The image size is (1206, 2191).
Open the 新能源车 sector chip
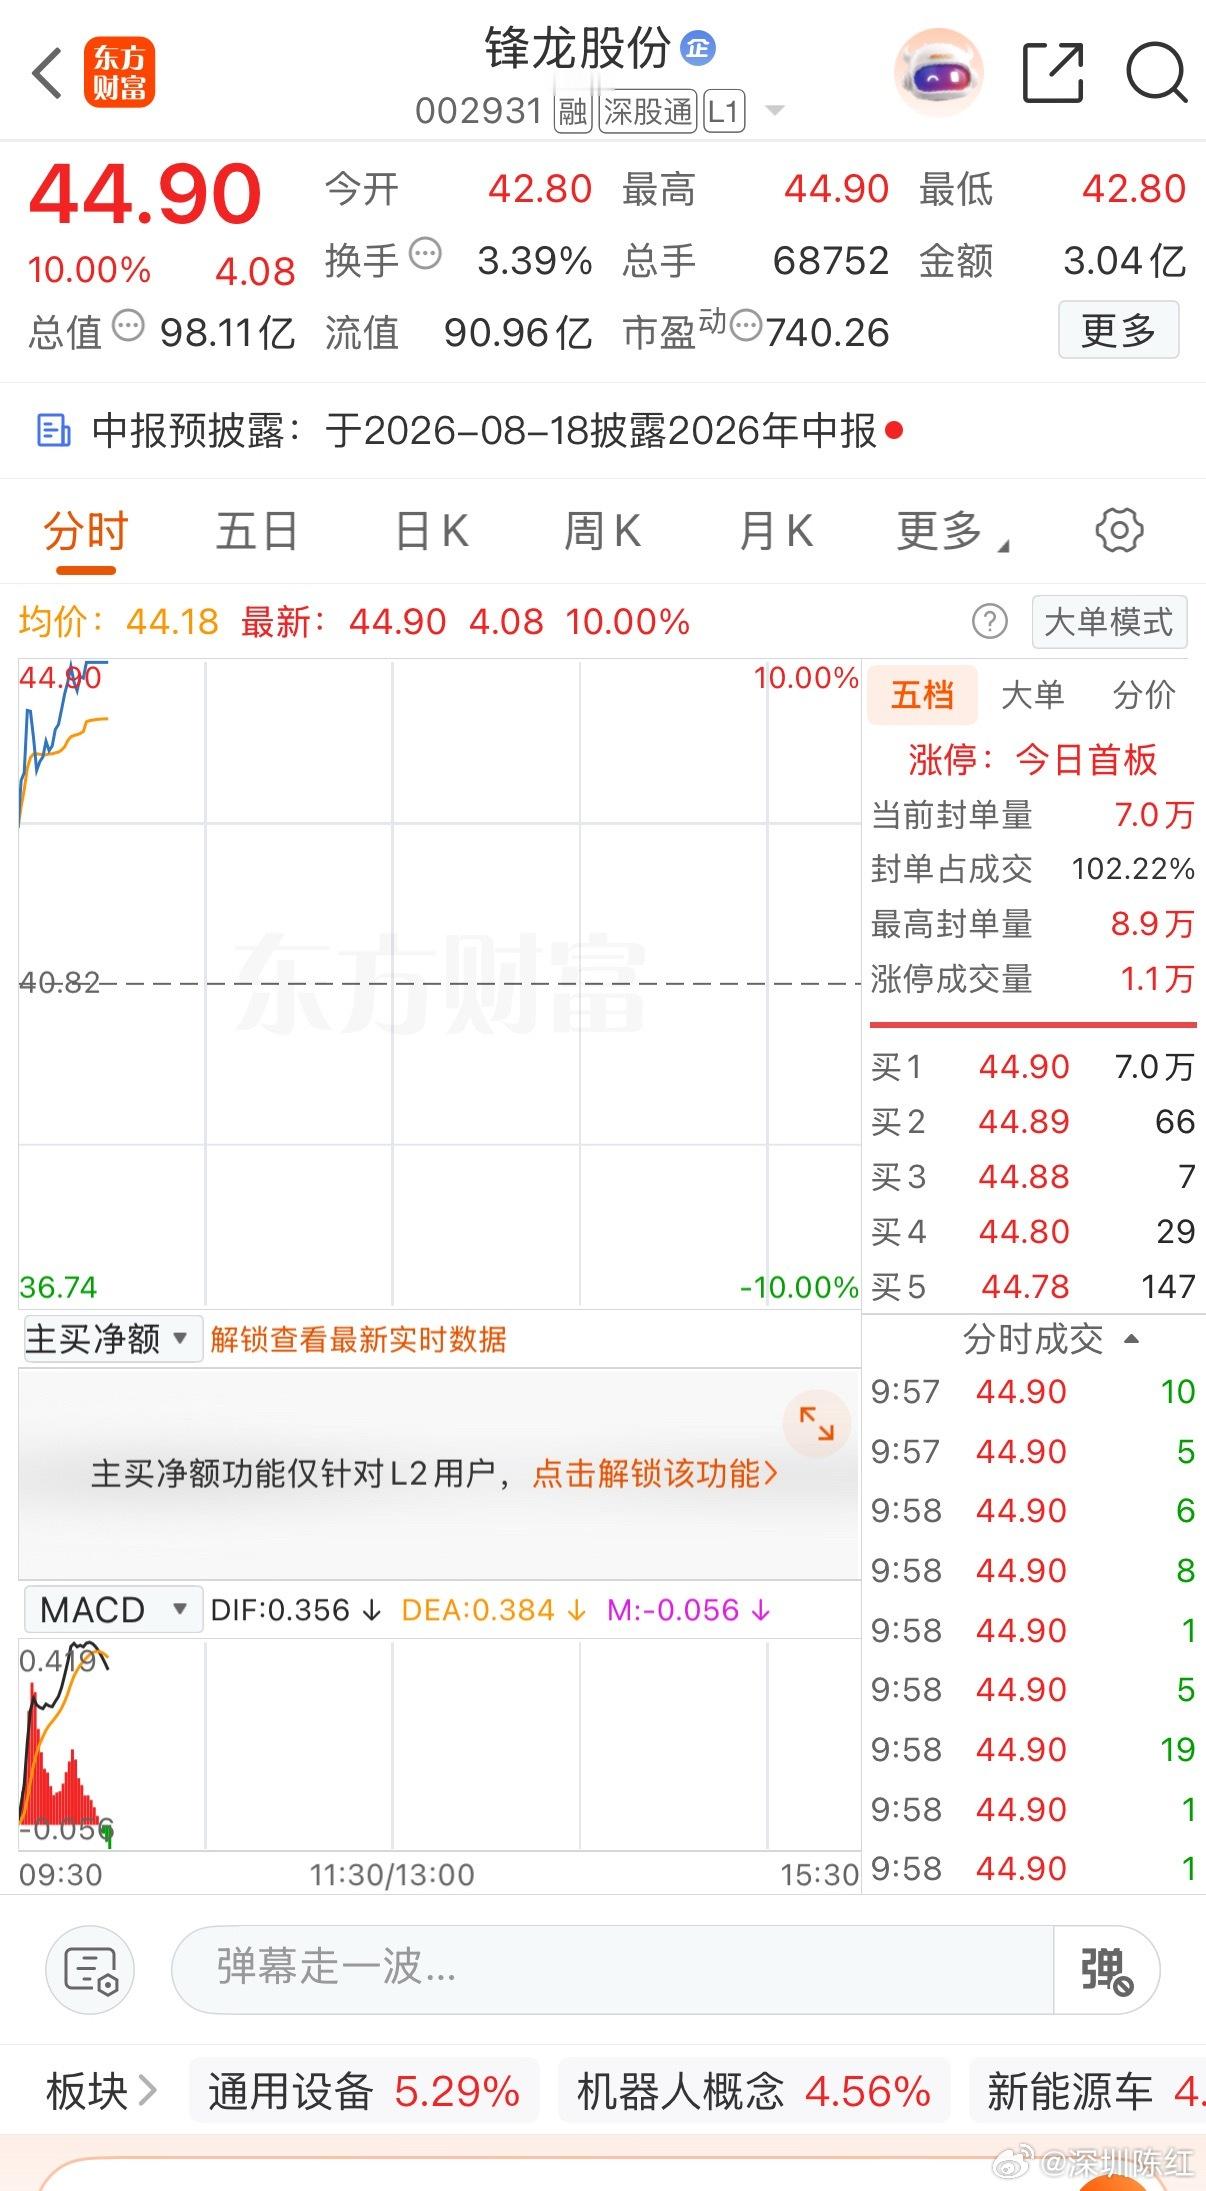(x=1088, y=2091)
